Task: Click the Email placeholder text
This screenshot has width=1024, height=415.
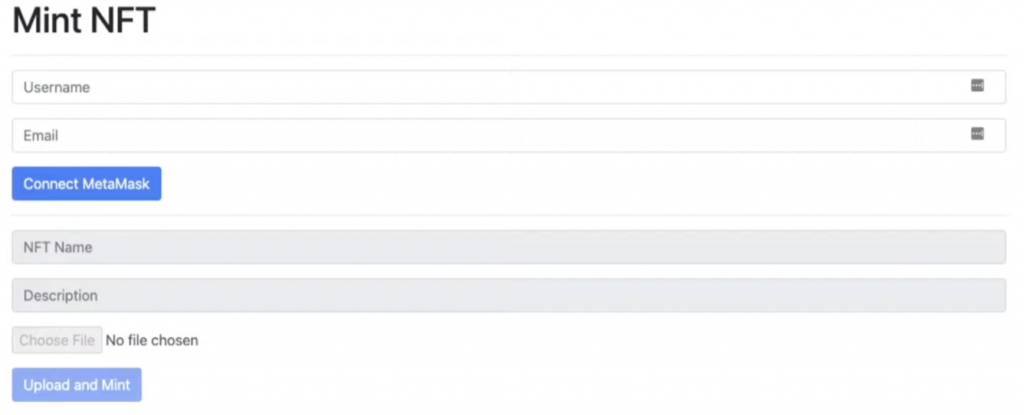Action: click(x=41, y=135)
